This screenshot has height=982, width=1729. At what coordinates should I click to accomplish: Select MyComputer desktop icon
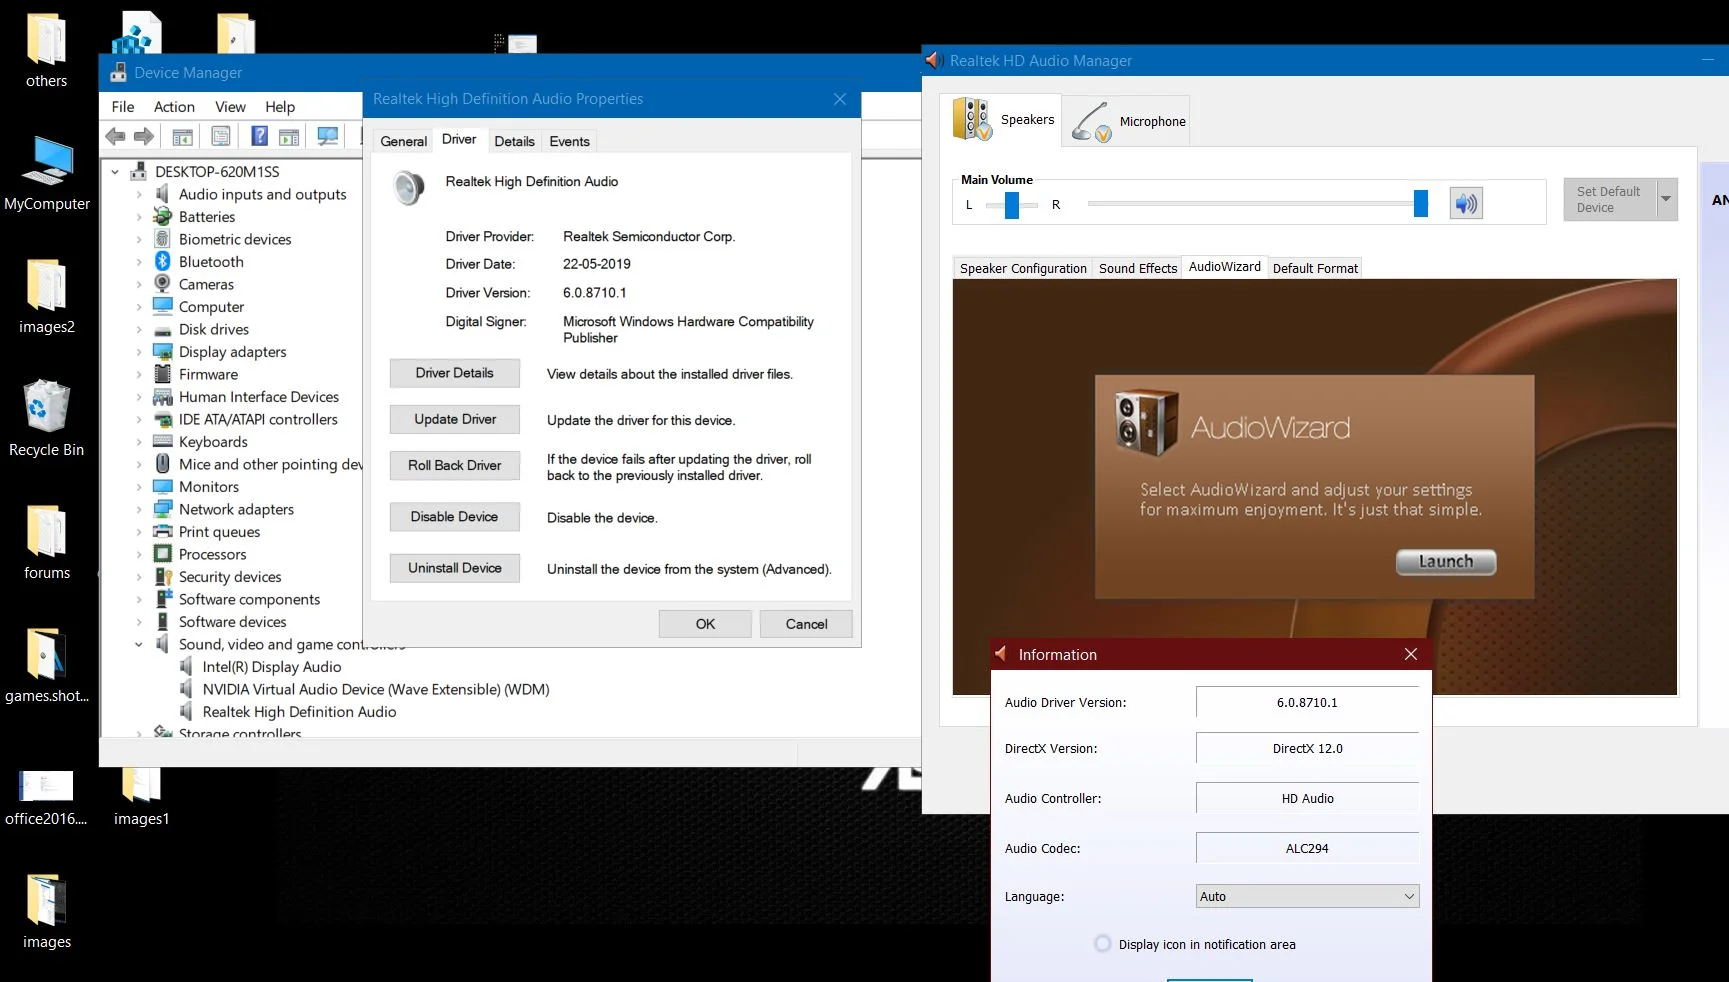point(47,173)
